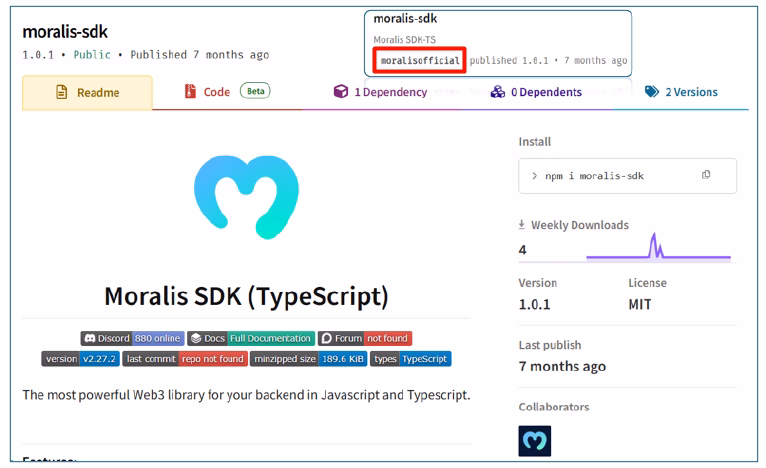Click the large Moralis logo image

(247, 197)
